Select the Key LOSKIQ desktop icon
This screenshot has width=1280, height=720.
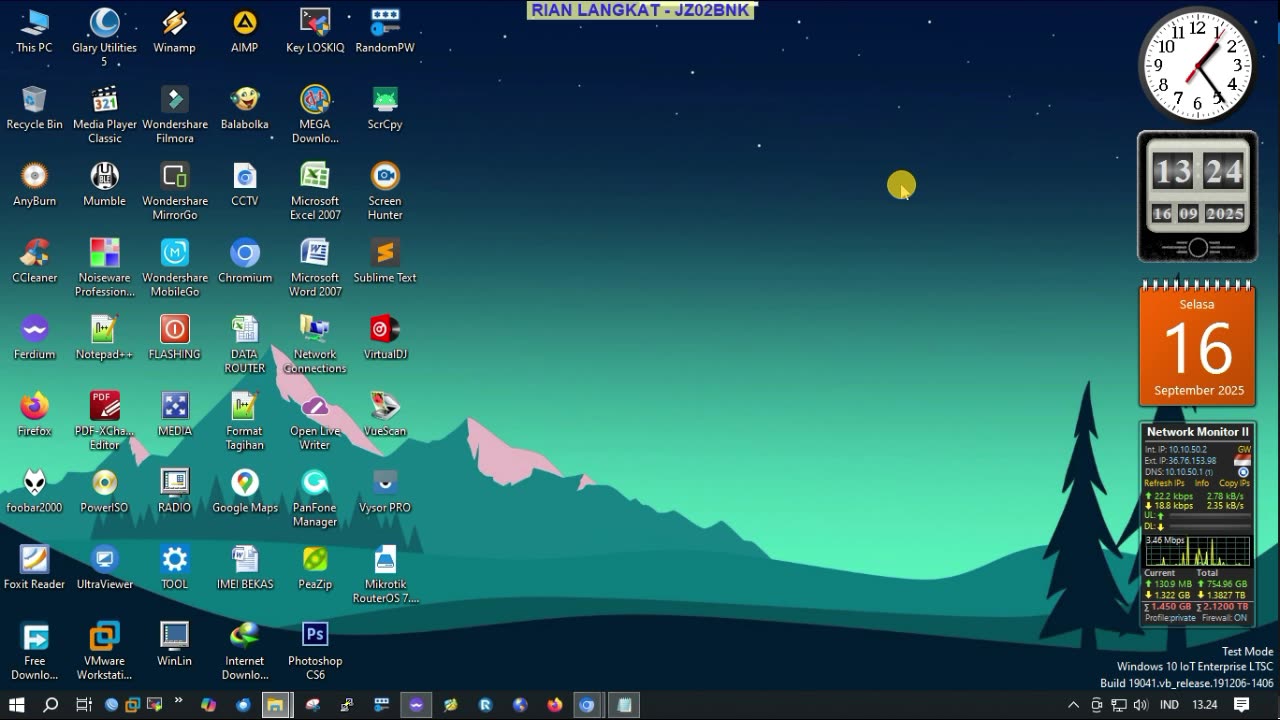(315, 30)
